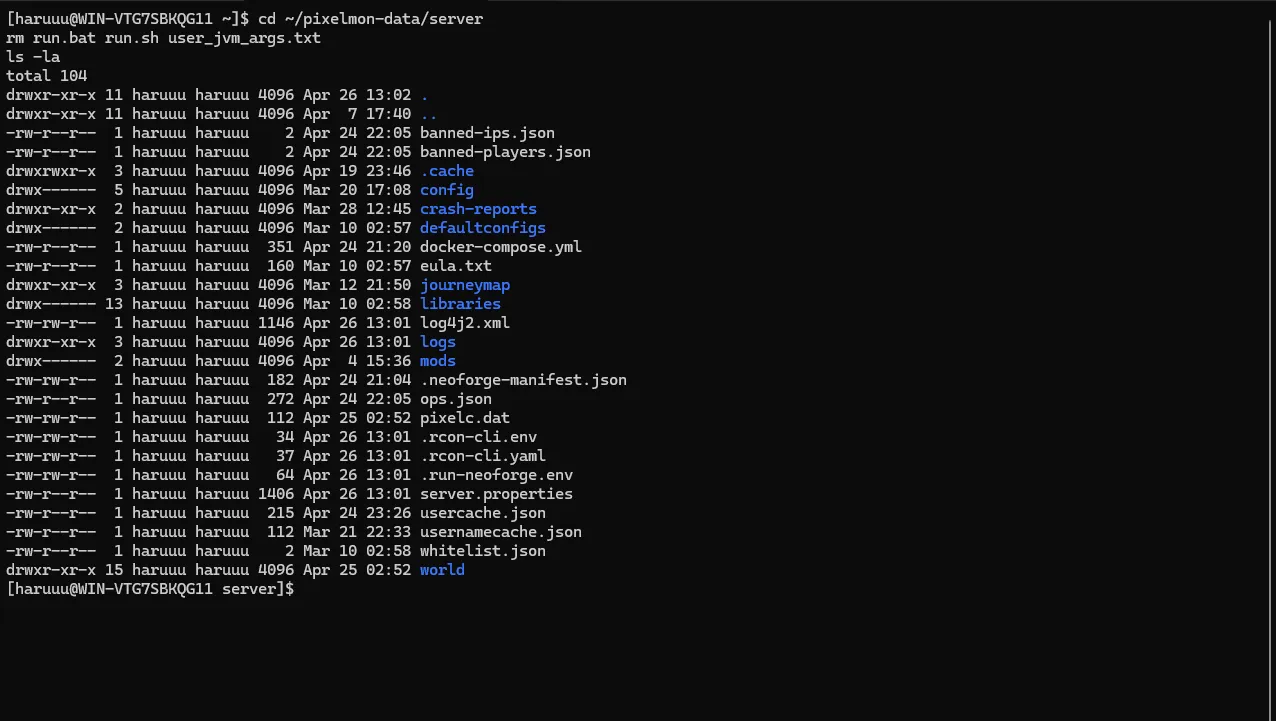1276x721 pixels.
Task: Click the banned-ips.json filename
Action: click(487, 133)
